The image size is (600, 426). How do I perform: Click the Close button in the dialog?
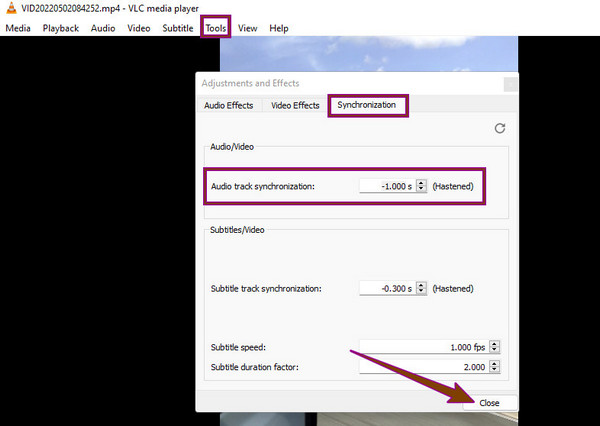[x=490, y=403]
